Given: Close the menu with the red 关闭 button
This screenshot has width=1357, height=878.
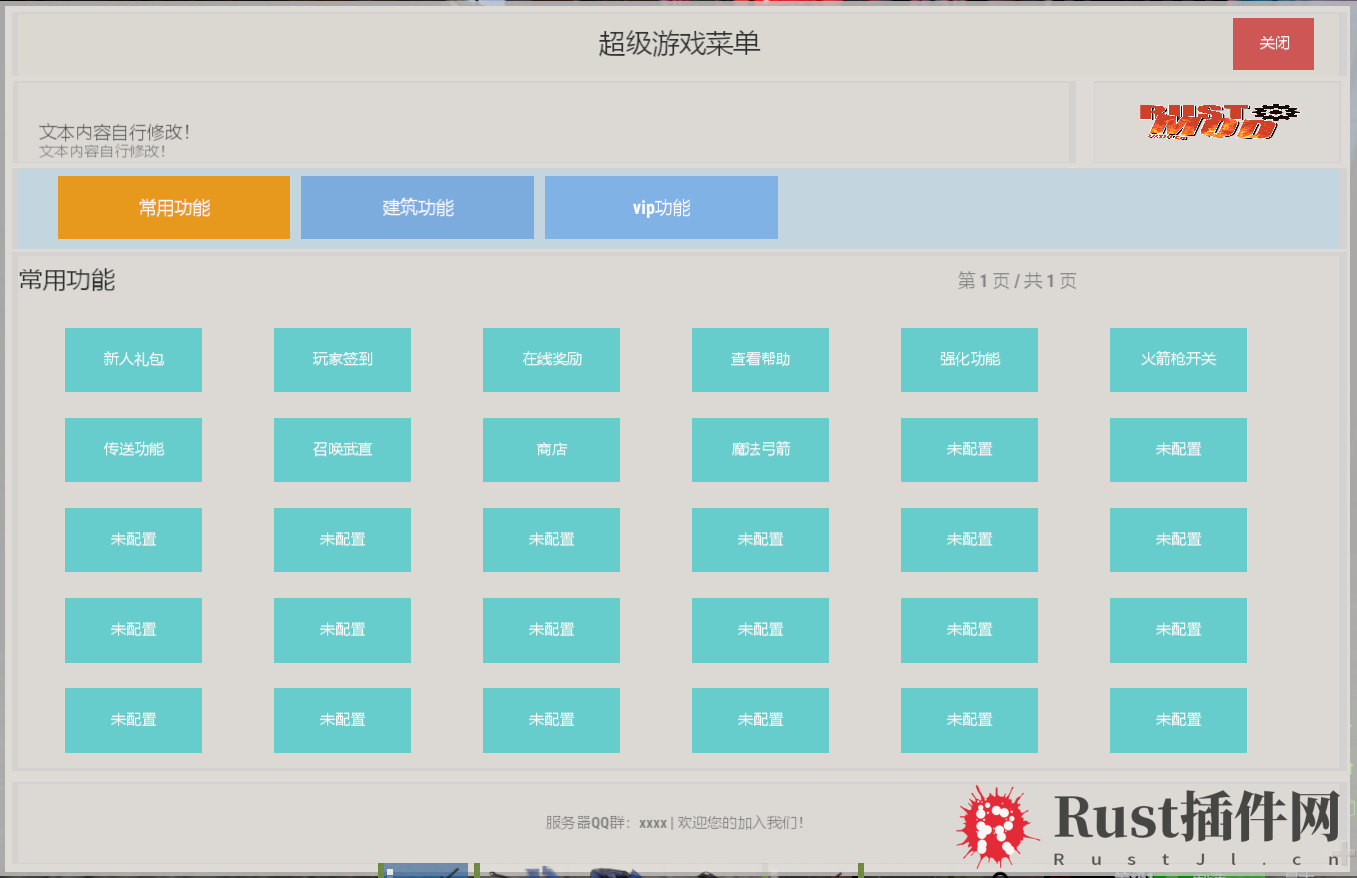Looking at the screenshot, I should (x=1273, y=44).
